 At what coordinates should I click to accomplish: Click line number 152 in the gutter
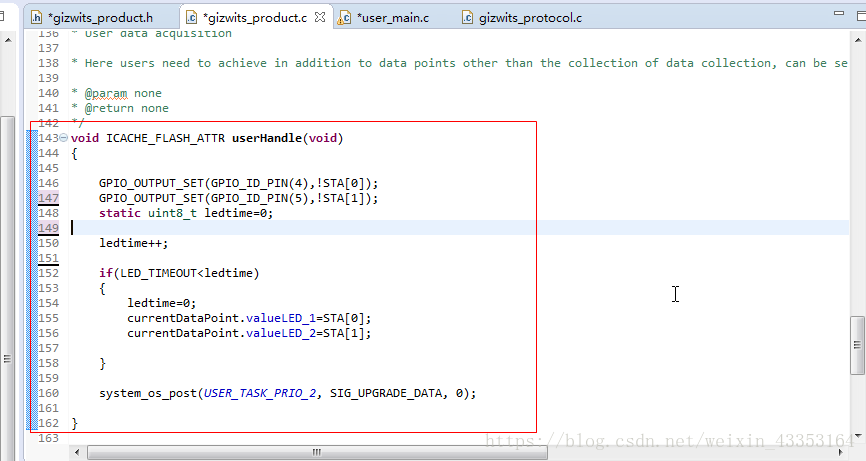(x=49, y=273)
